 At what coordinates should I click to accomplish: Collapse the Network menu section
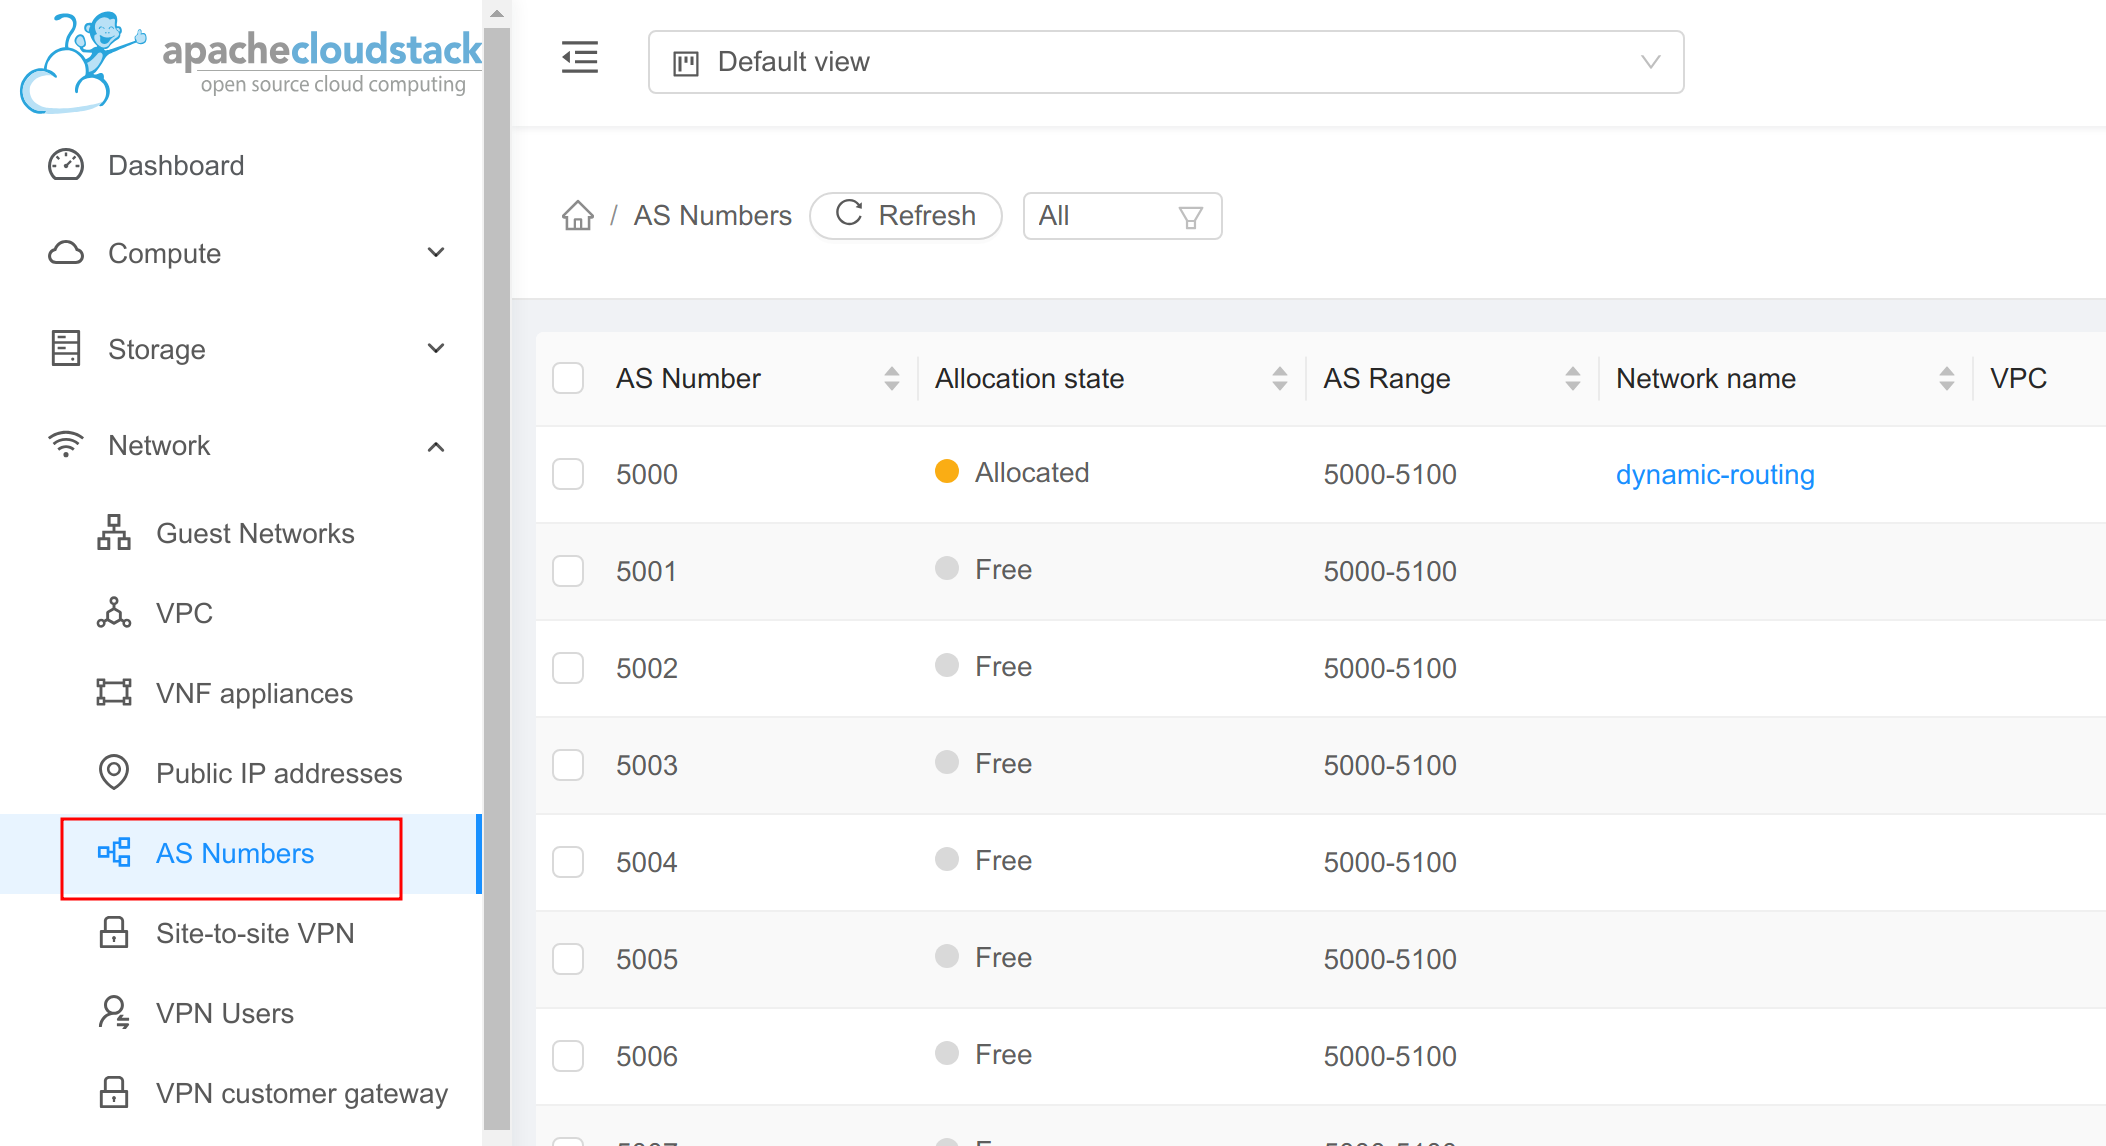(x=436, y=446)
